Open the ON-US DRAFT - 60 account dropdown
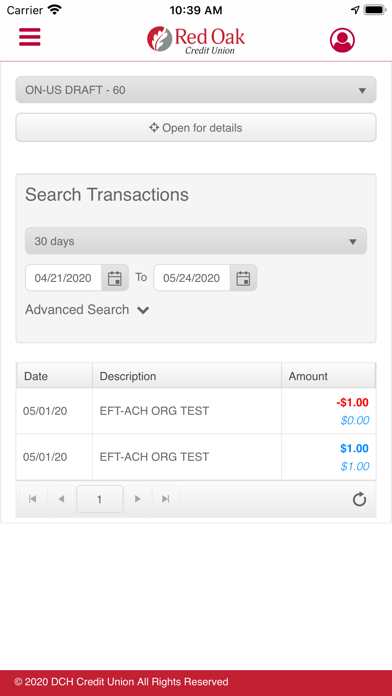This screenshot has width=392, height=696. point(196,90)
